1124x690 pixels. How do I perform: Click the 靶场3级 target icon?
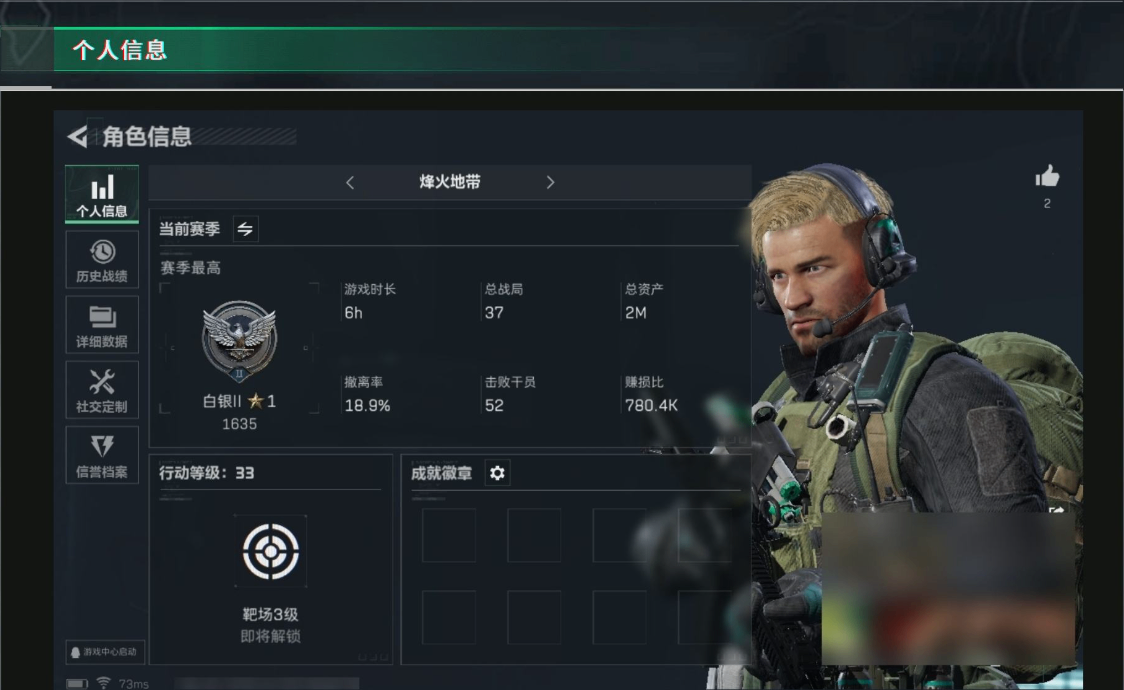point(271,551)
